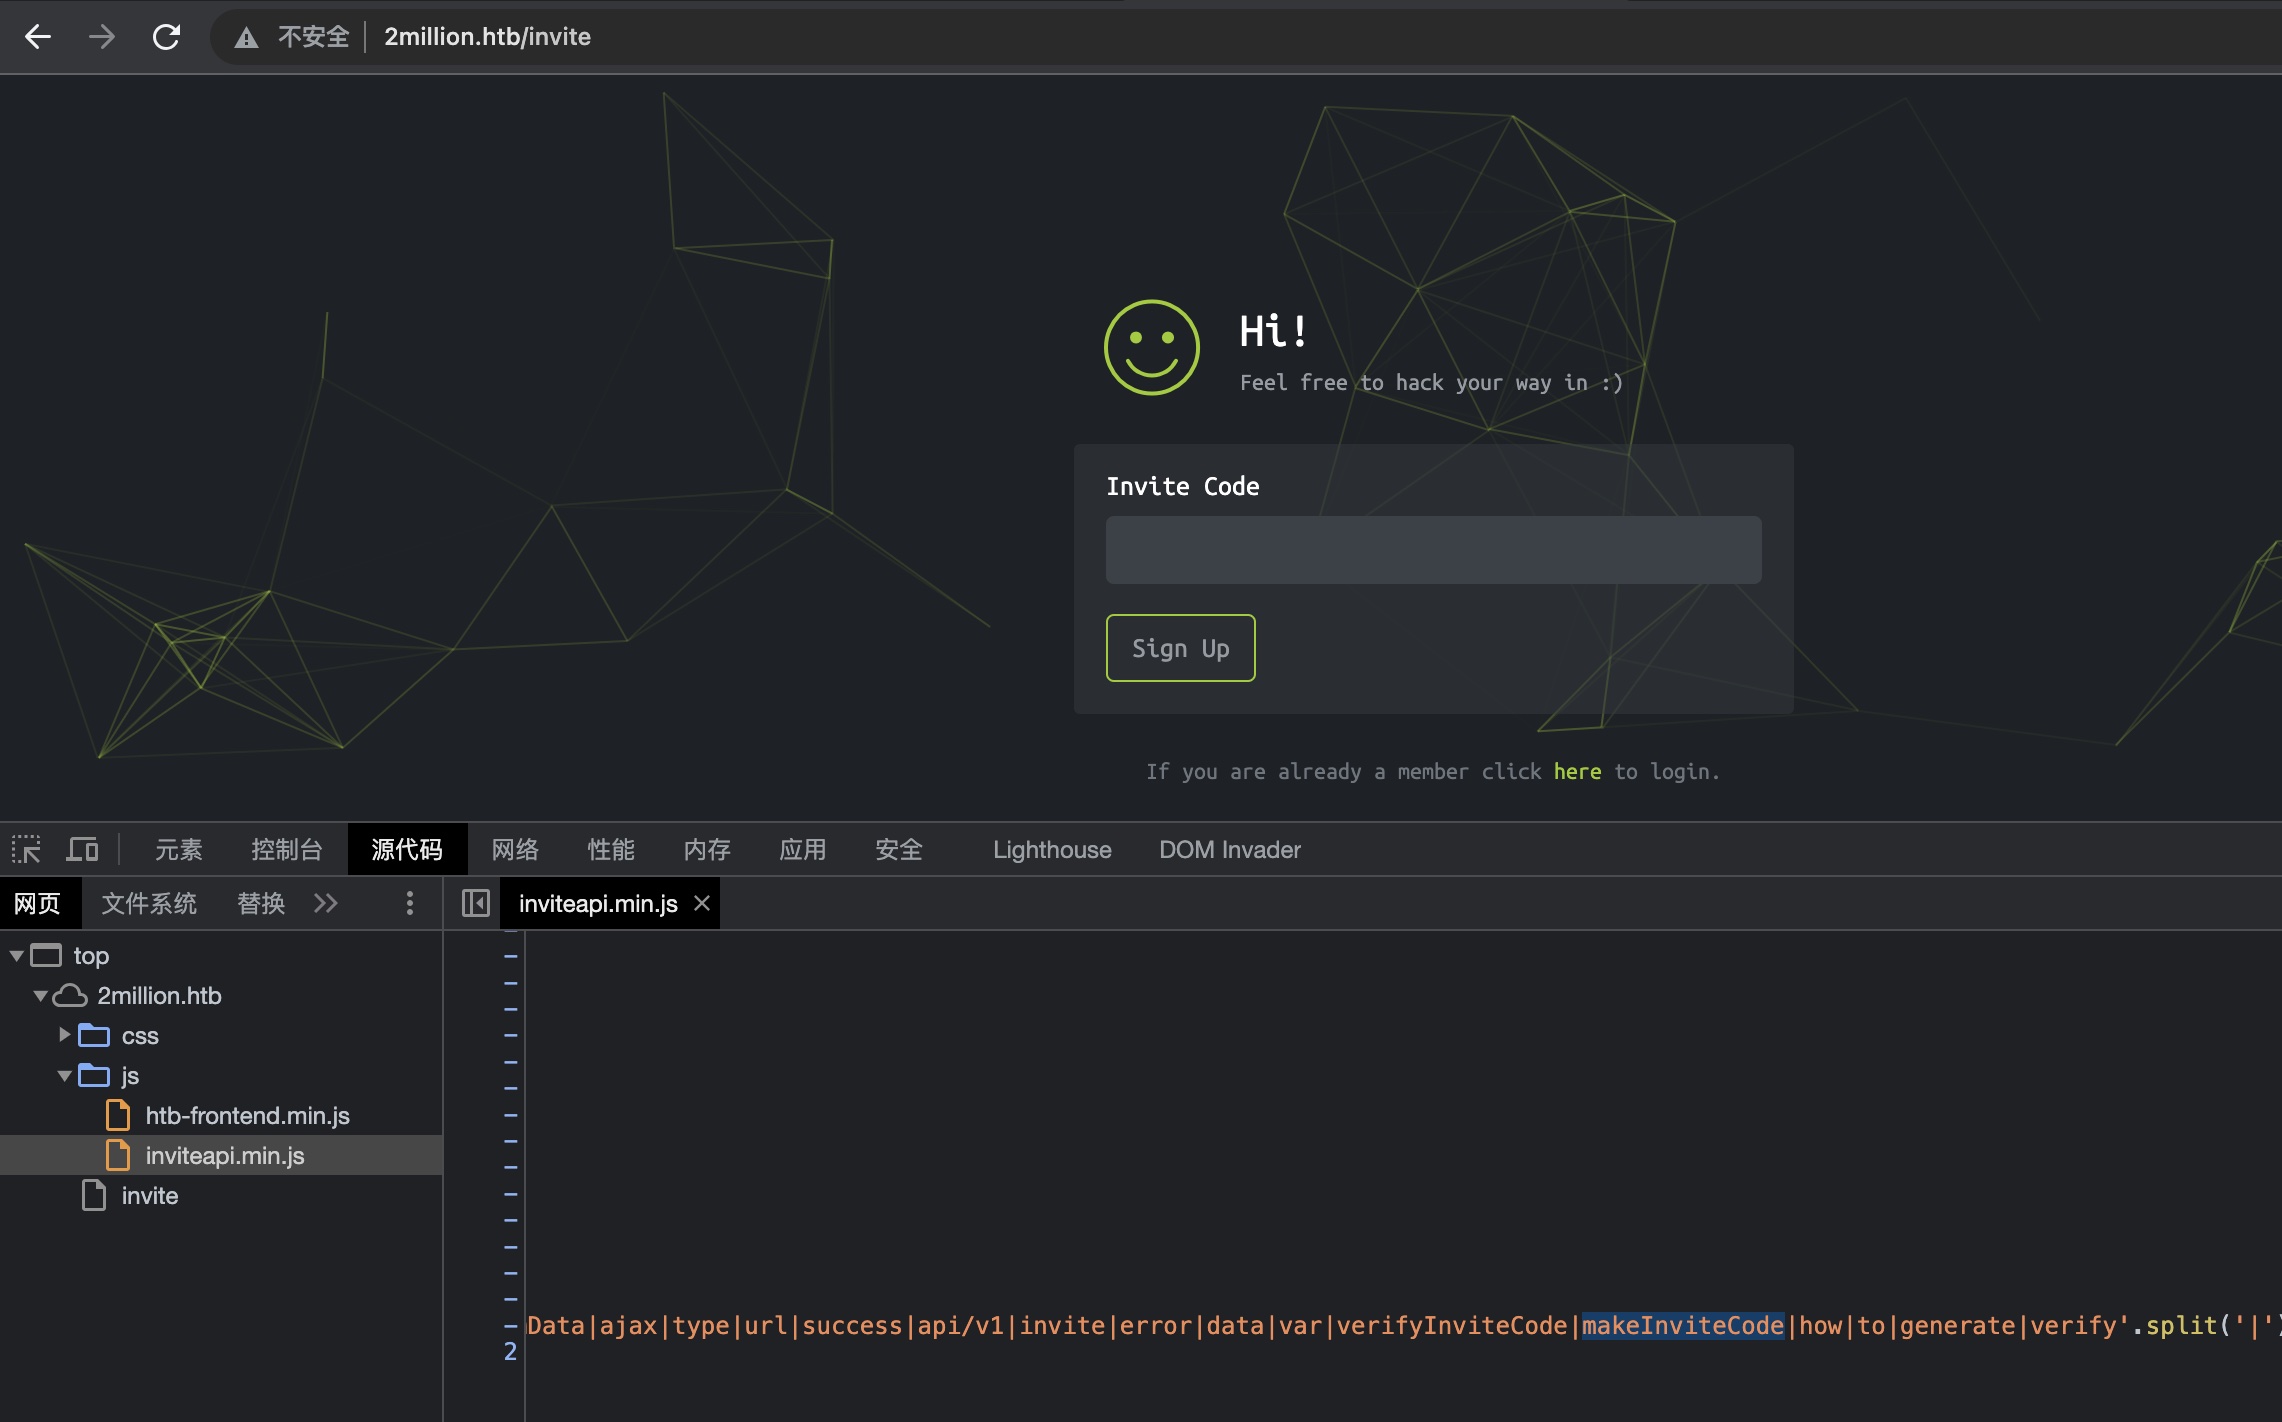The image size is (2282, 1422).
Task: Select the invite document in tree
Action: [x=149, y=1196]
